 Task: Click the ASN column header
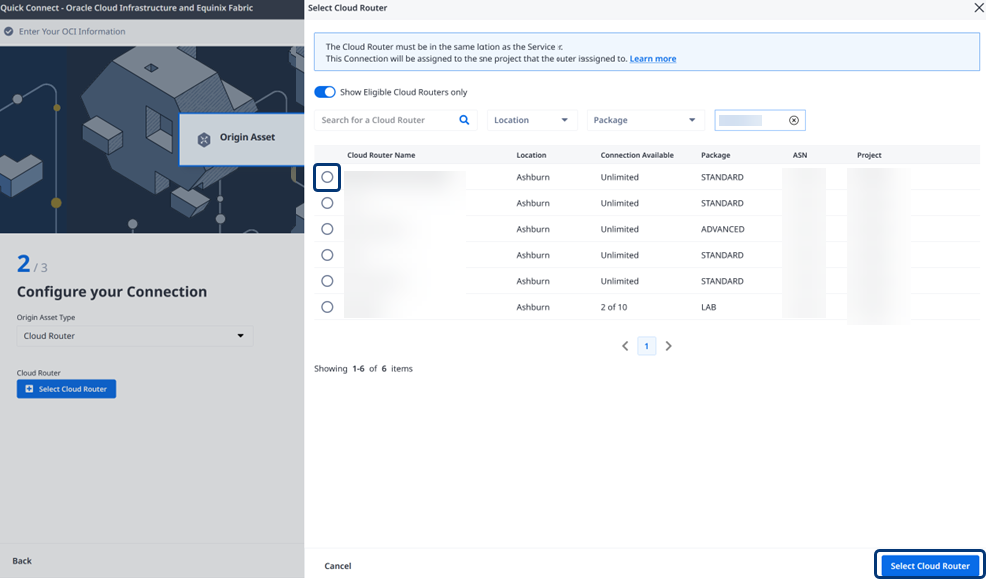coord(800,155)
